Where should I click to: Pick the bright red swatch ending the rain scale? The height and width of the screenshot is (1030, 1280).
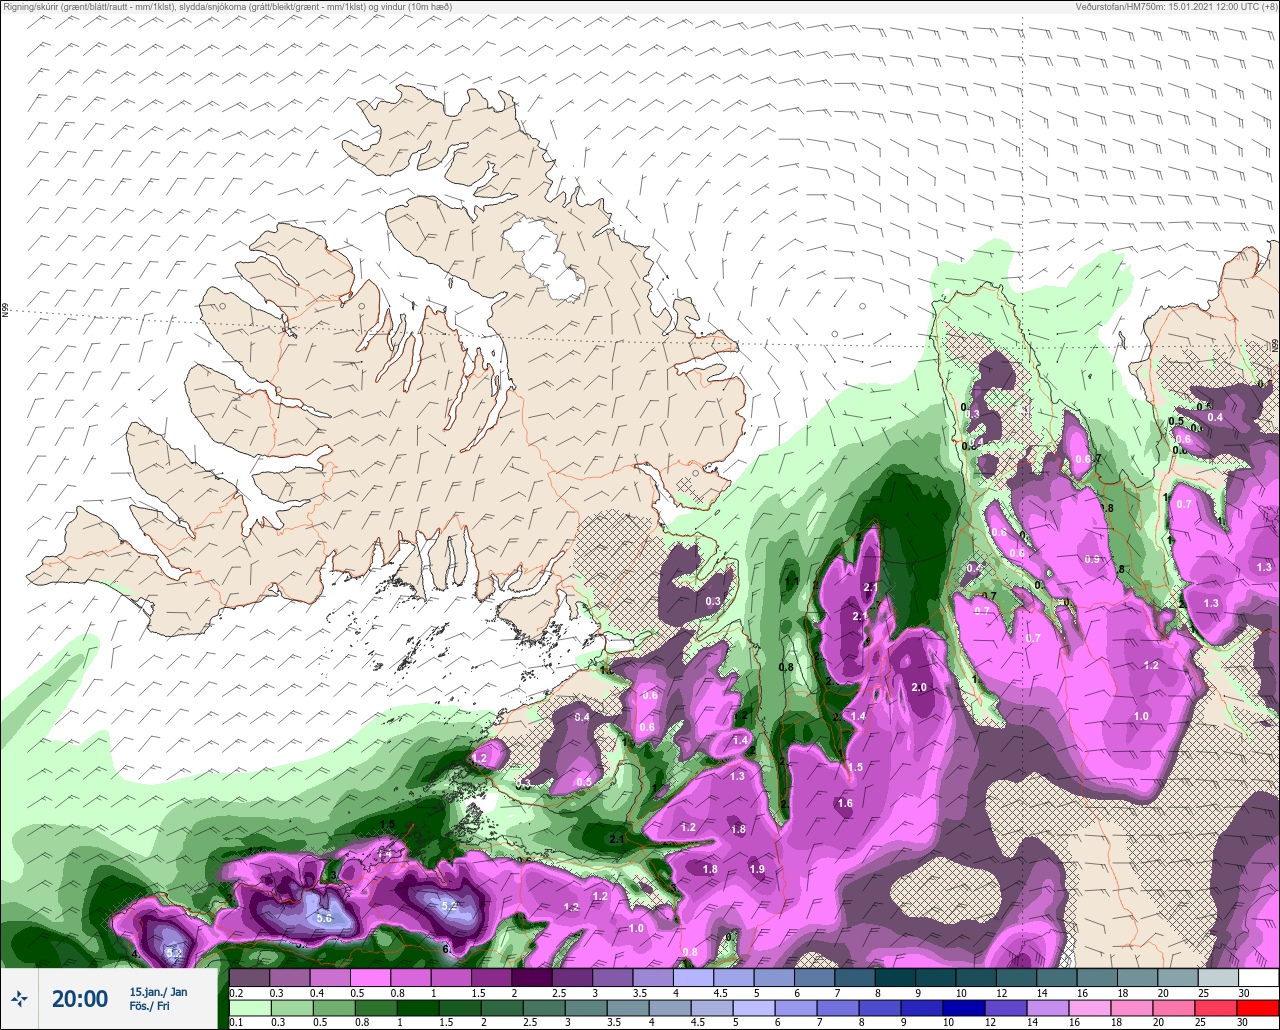coord(1258,1007)
